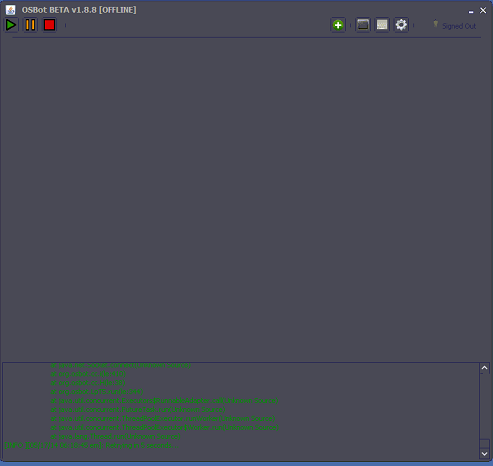Image resolution: width=493 pixels, height=466 pixels.
Task: Open the dark console window icon
Action: (363, 25)
